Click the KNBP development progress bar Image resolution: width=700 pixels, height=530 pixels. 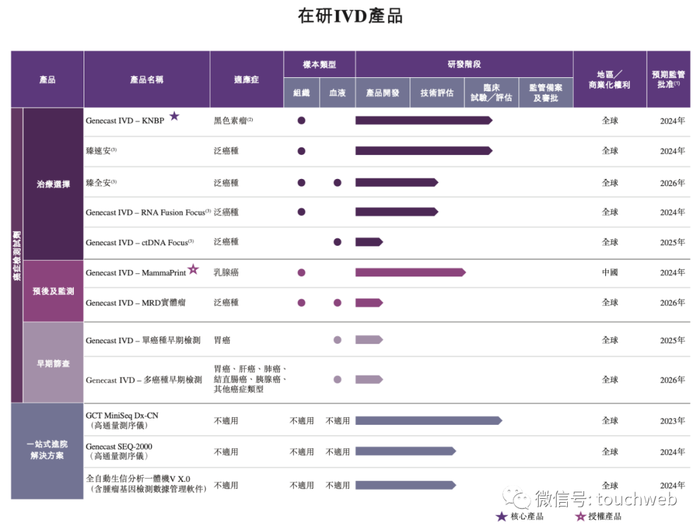tap(424, 120)
